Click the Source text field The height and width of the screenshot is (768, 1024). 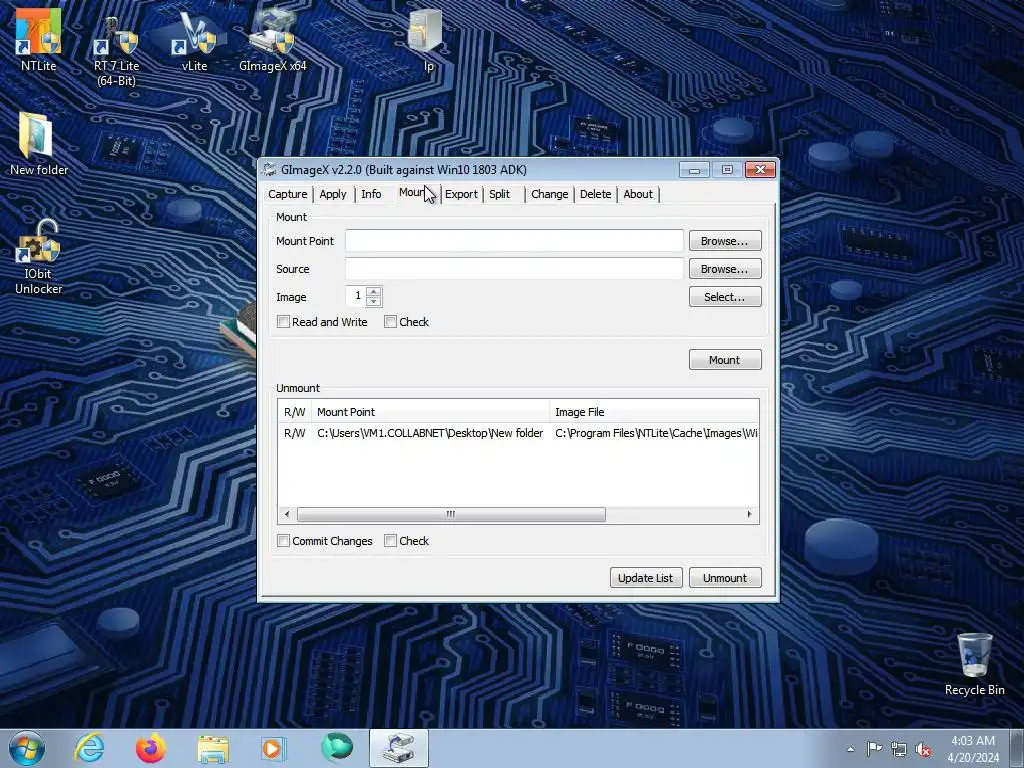pyautogui.click(x=514, y=269)
